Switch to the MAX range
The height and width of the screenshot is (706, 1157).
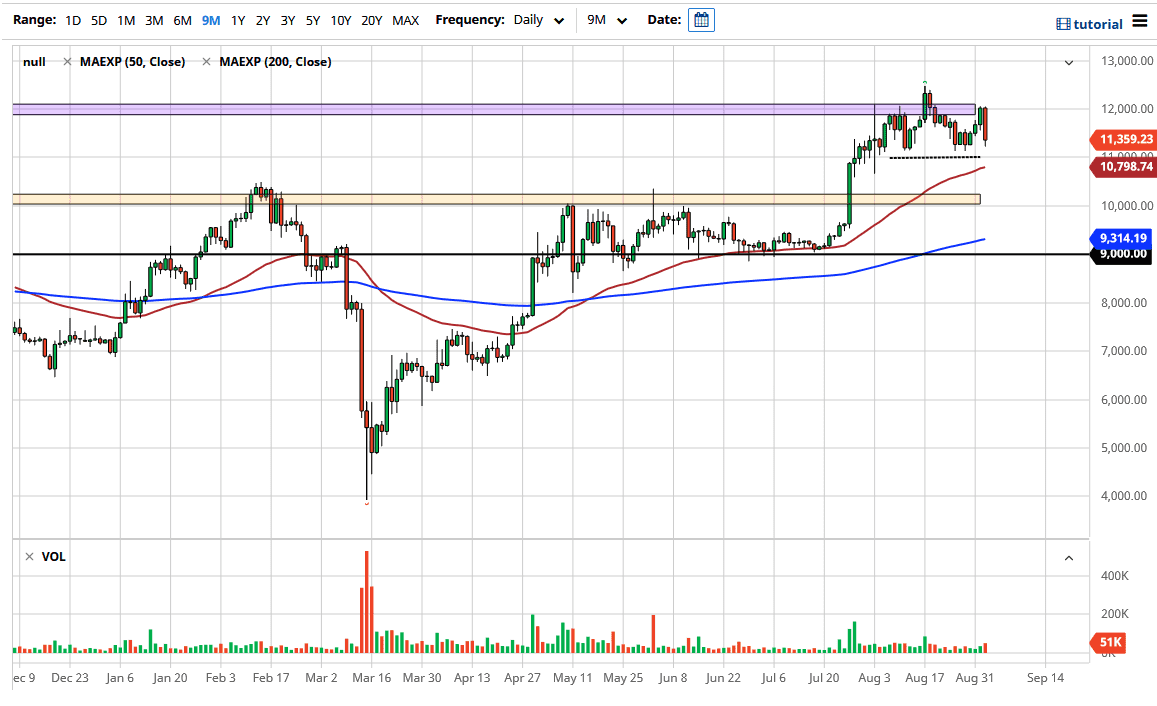(x=406, y=19)
